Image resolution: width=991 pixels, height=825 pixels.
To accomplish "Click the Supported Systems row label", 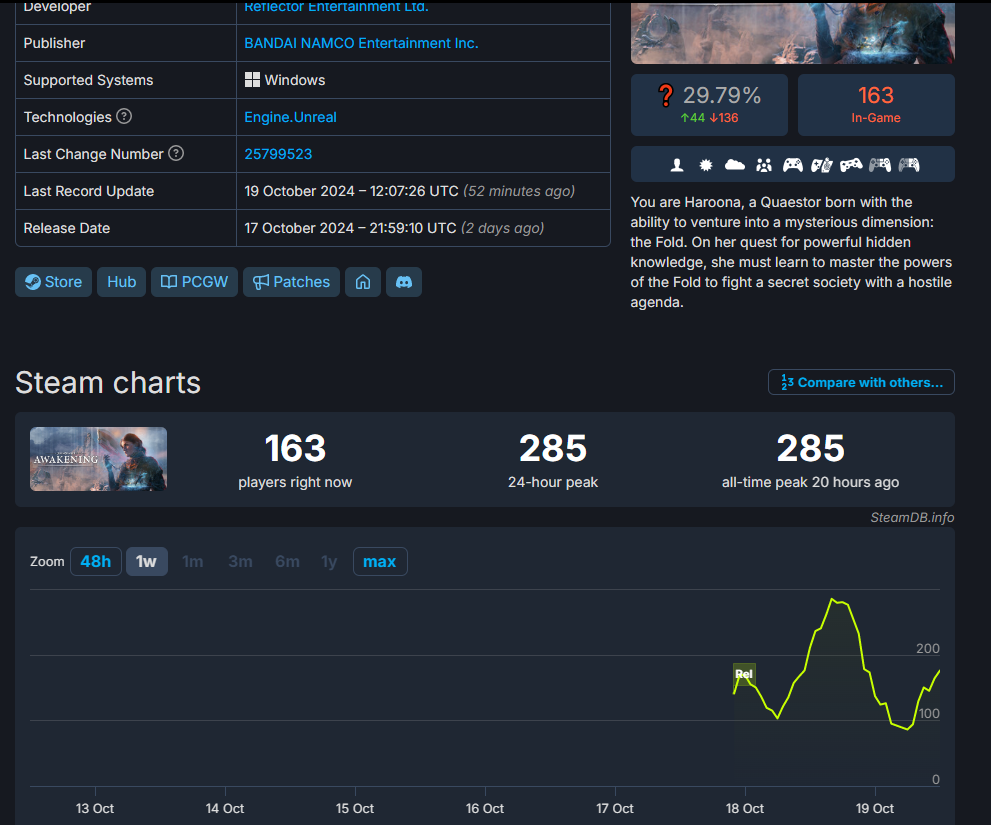I will (88, 80).
